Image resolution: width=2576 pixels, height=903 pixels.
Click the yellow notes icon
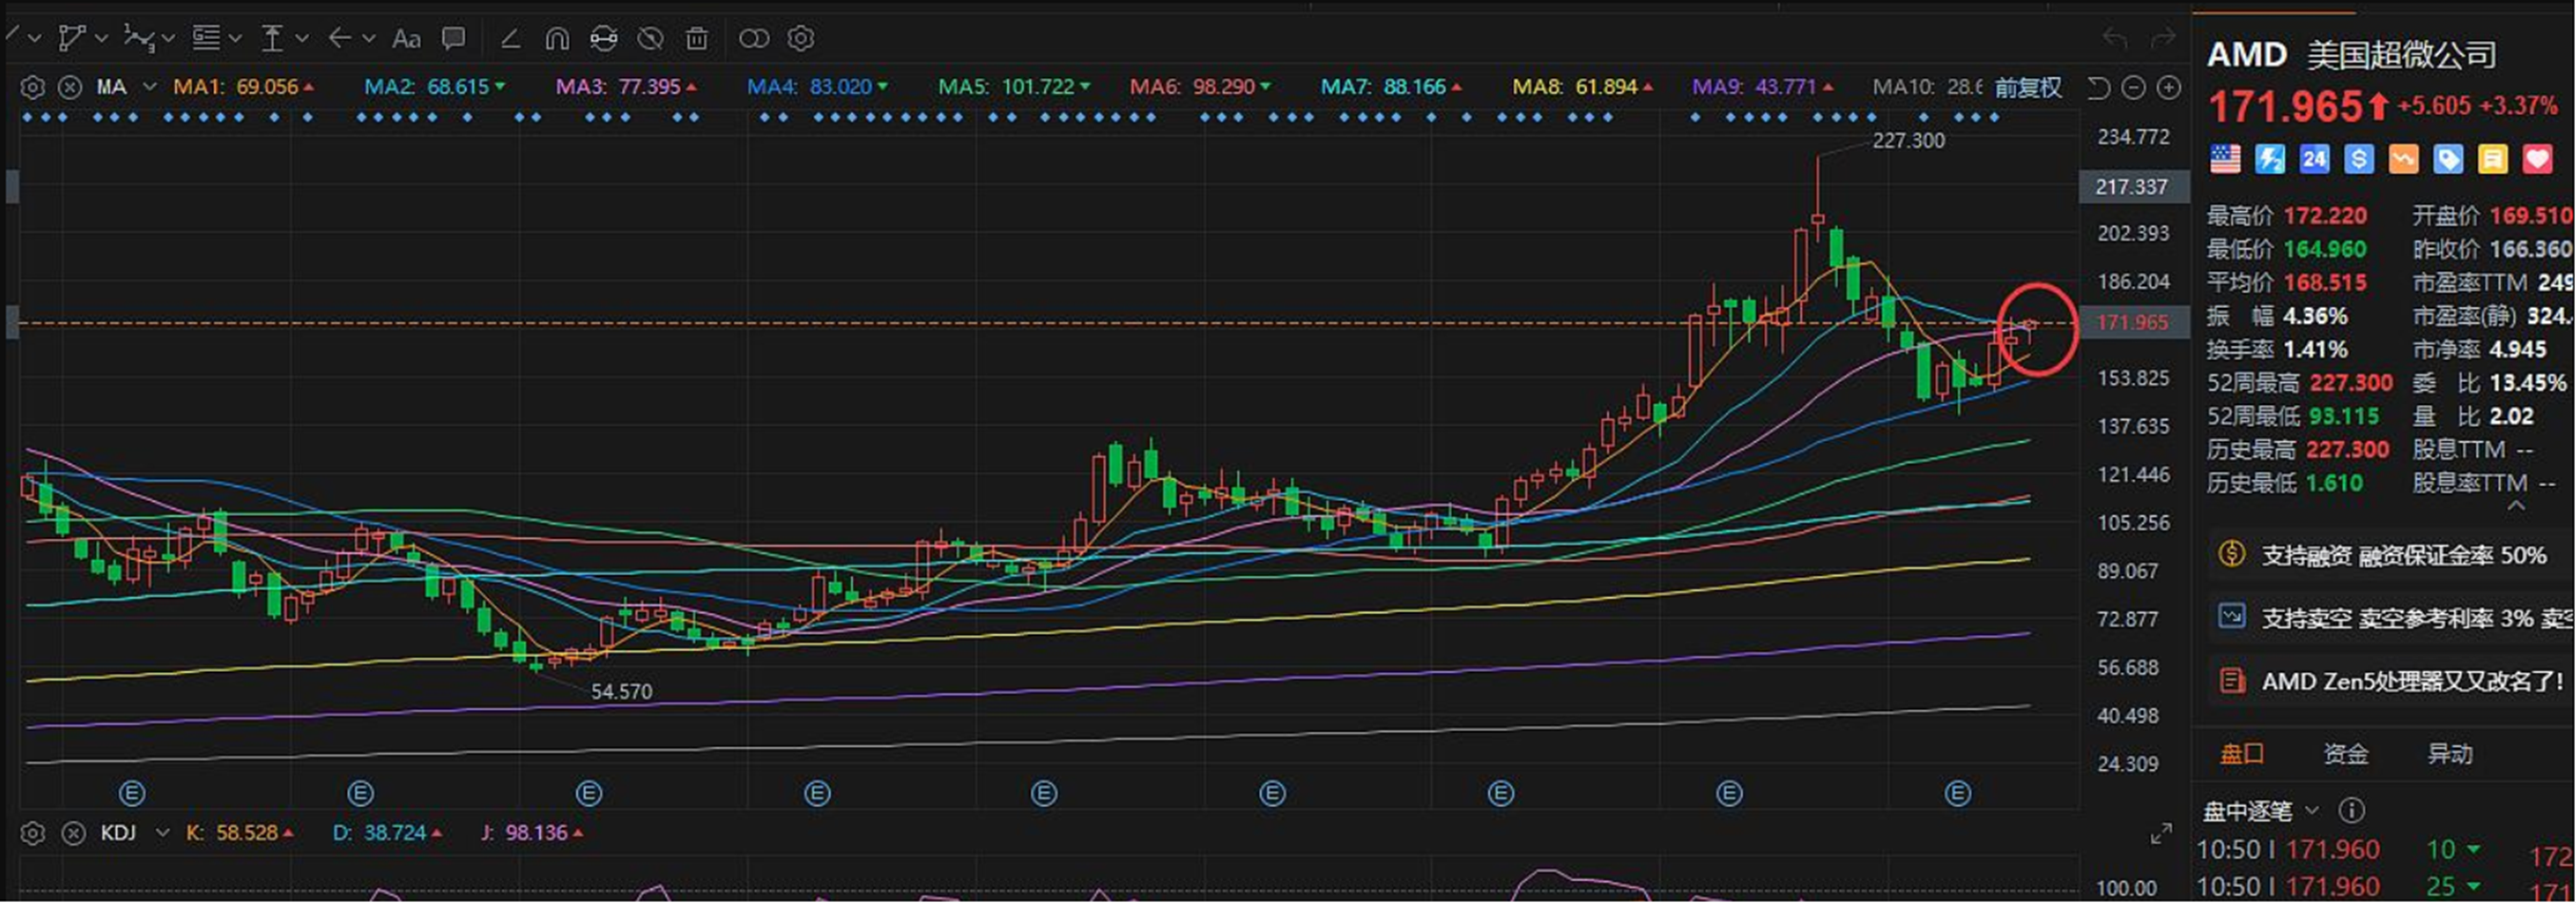pyautogui.click(x=2493, y=159)
